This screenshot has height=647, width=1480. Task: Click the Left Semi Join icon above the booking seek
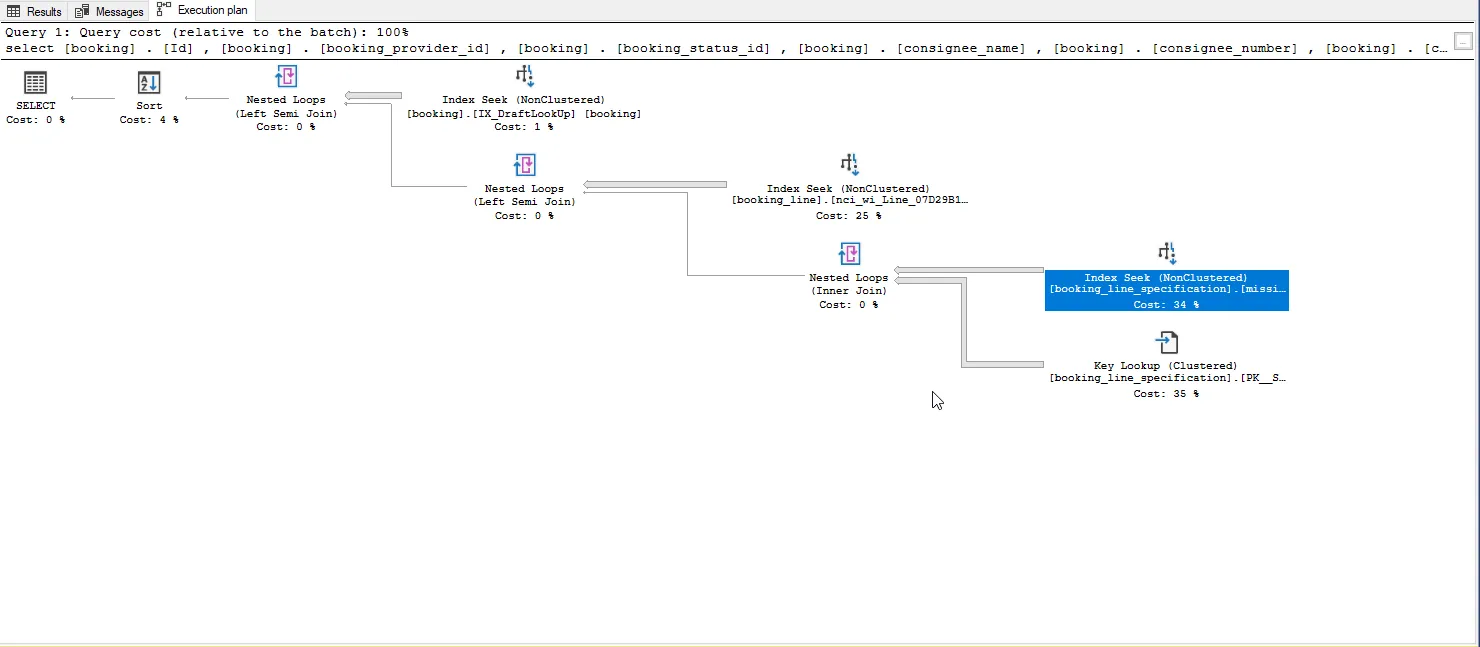(286, 77)
